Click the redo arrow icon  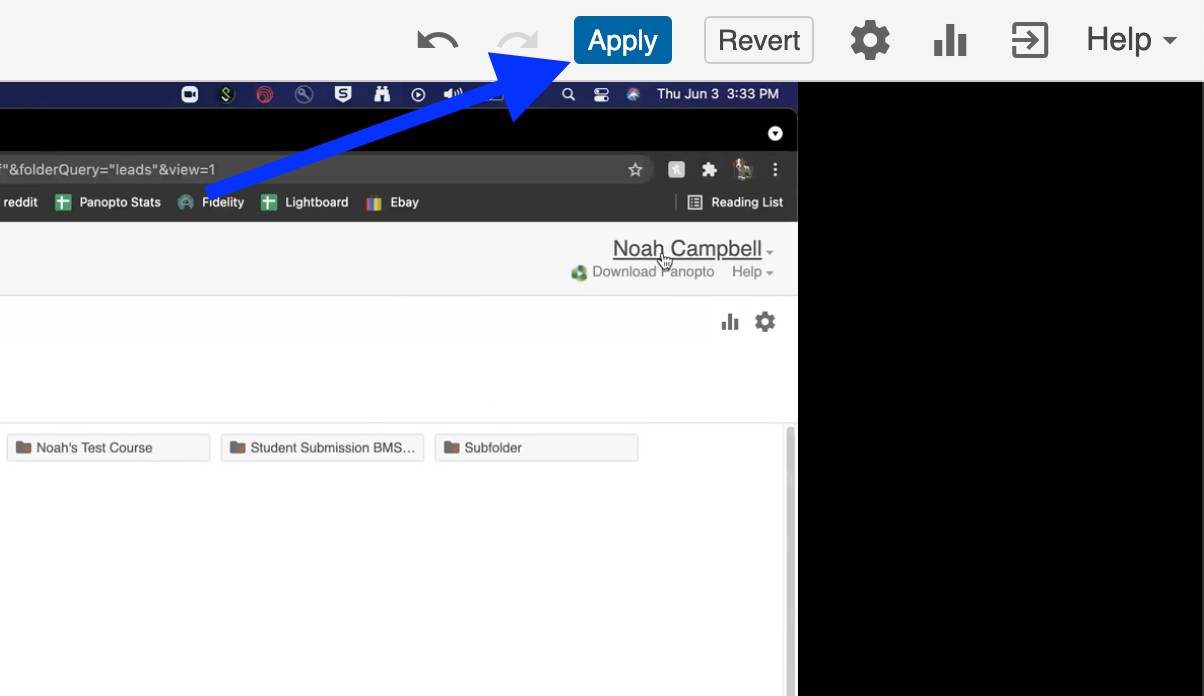[517, 41]
